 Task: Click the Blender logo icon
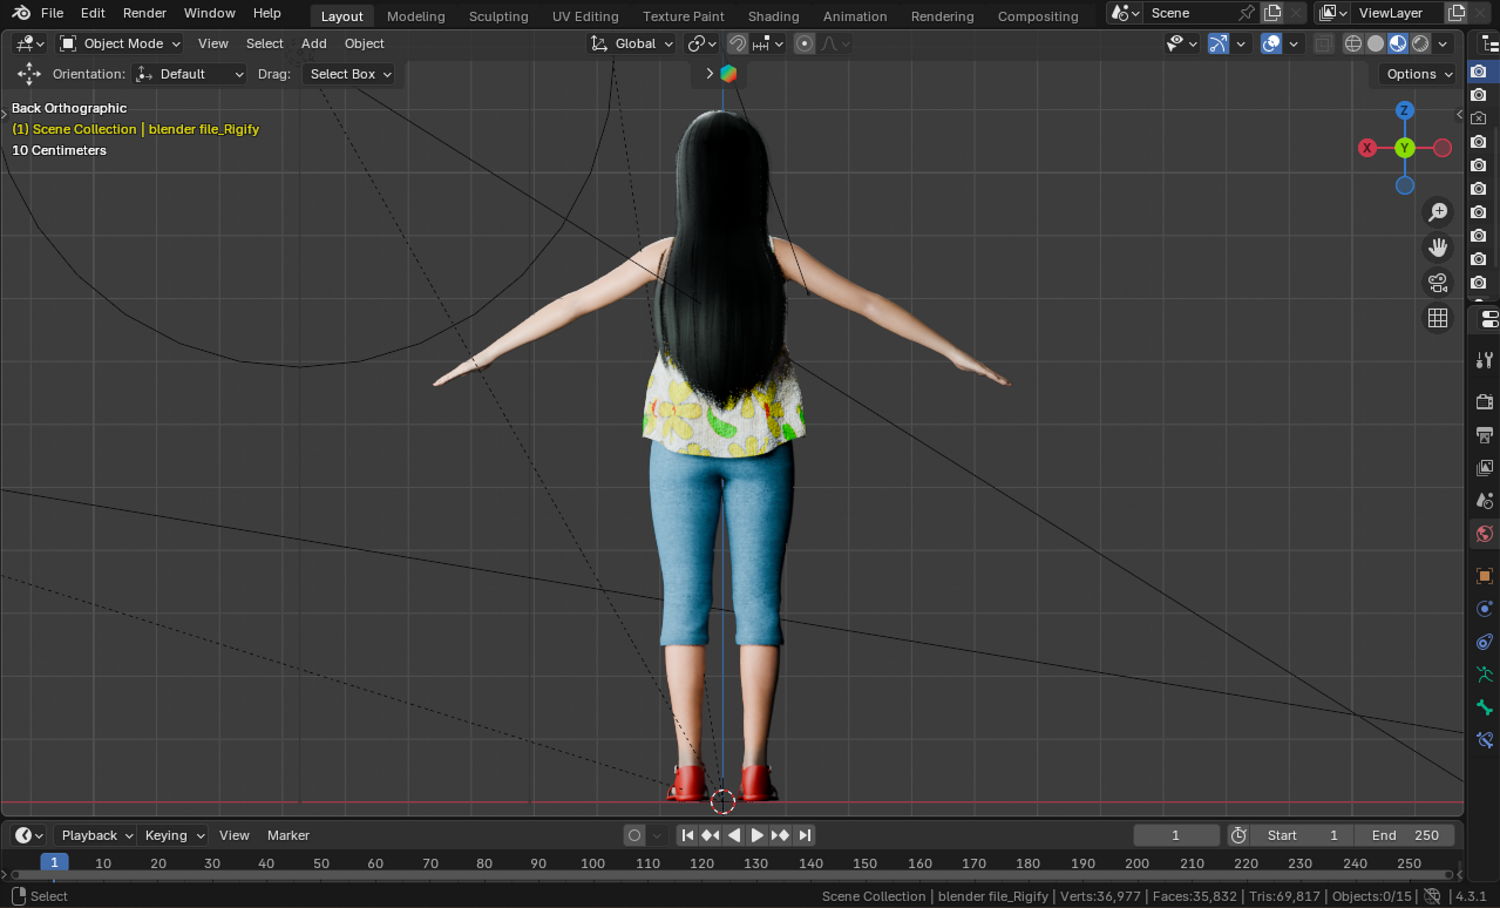coord(21,13)
